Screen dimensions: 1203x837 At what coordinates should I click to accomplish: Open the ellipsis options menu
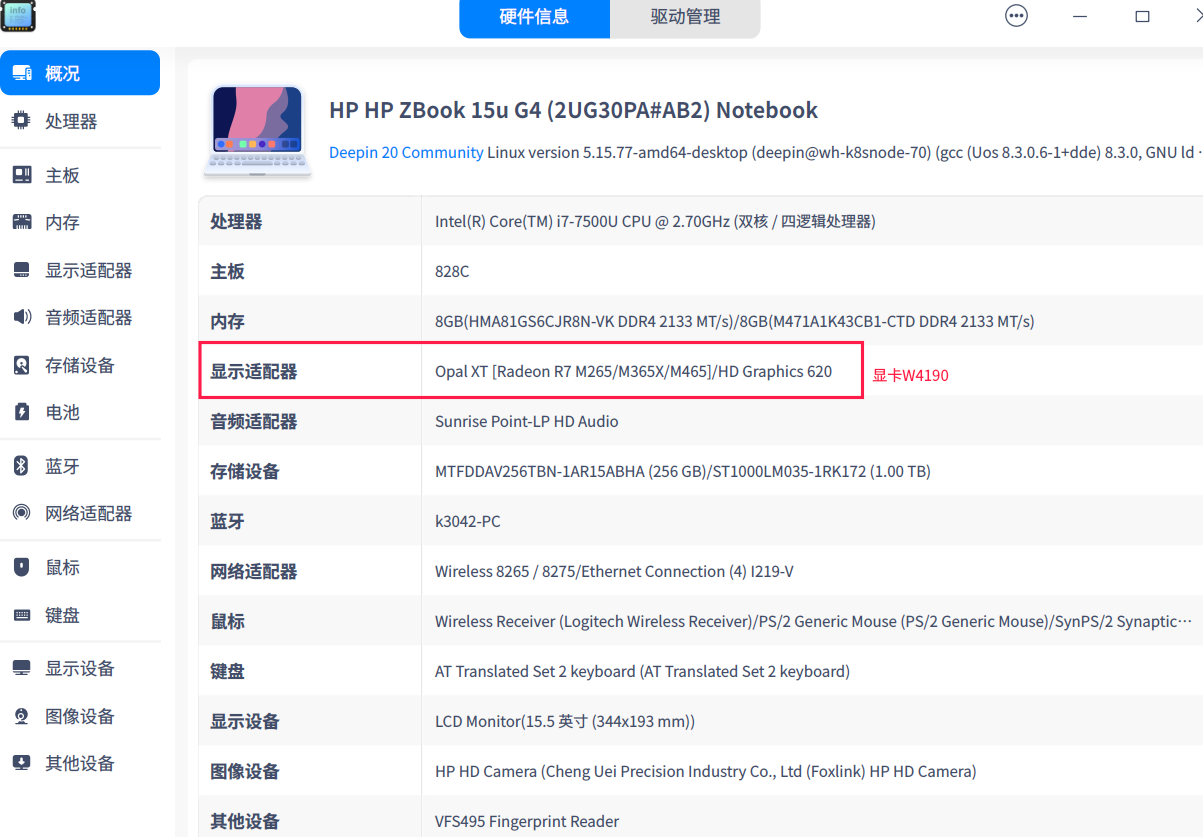coord(1016,15)
